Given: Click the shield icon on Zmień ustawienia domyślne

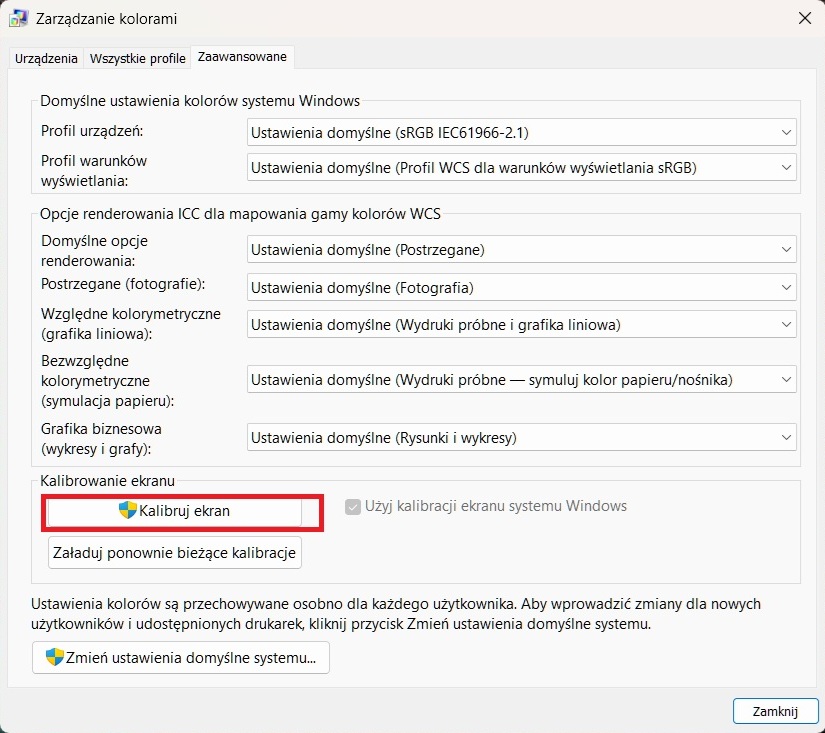Looking at the screenshot, I should point(55,658).
